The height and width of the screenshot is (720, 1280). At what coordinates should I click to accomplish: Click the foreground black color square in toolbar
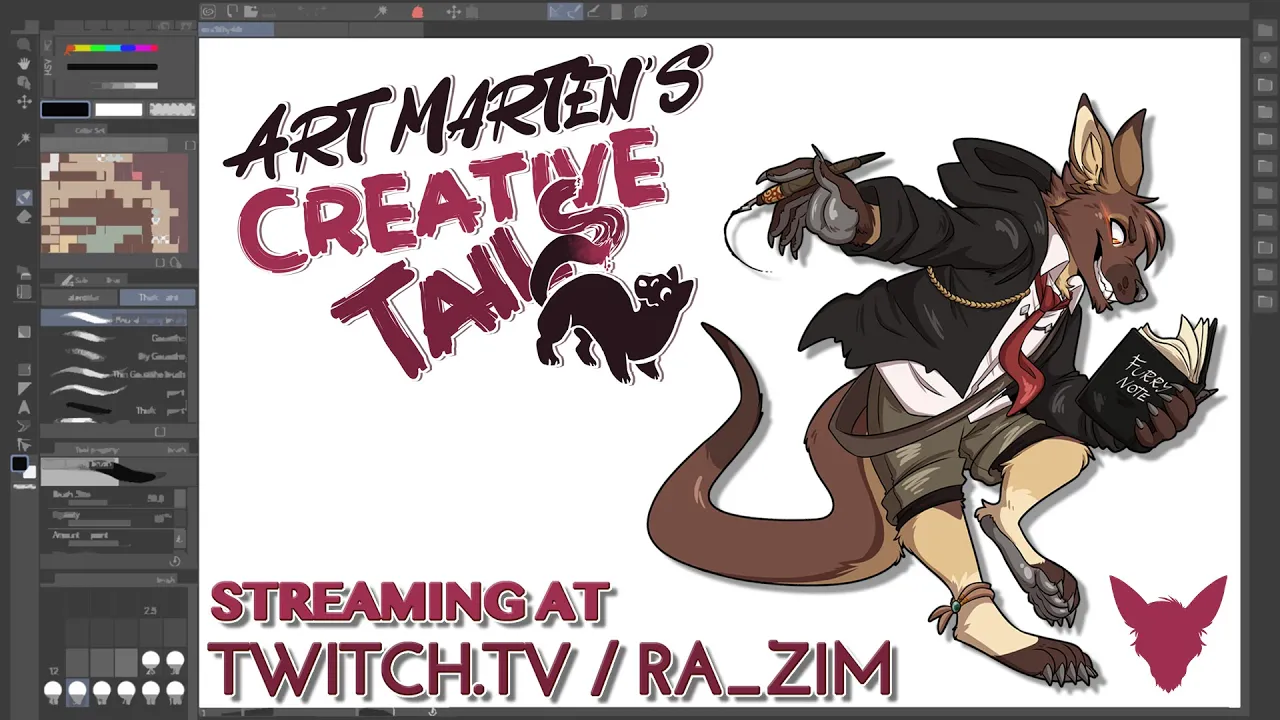coord(19,464)
